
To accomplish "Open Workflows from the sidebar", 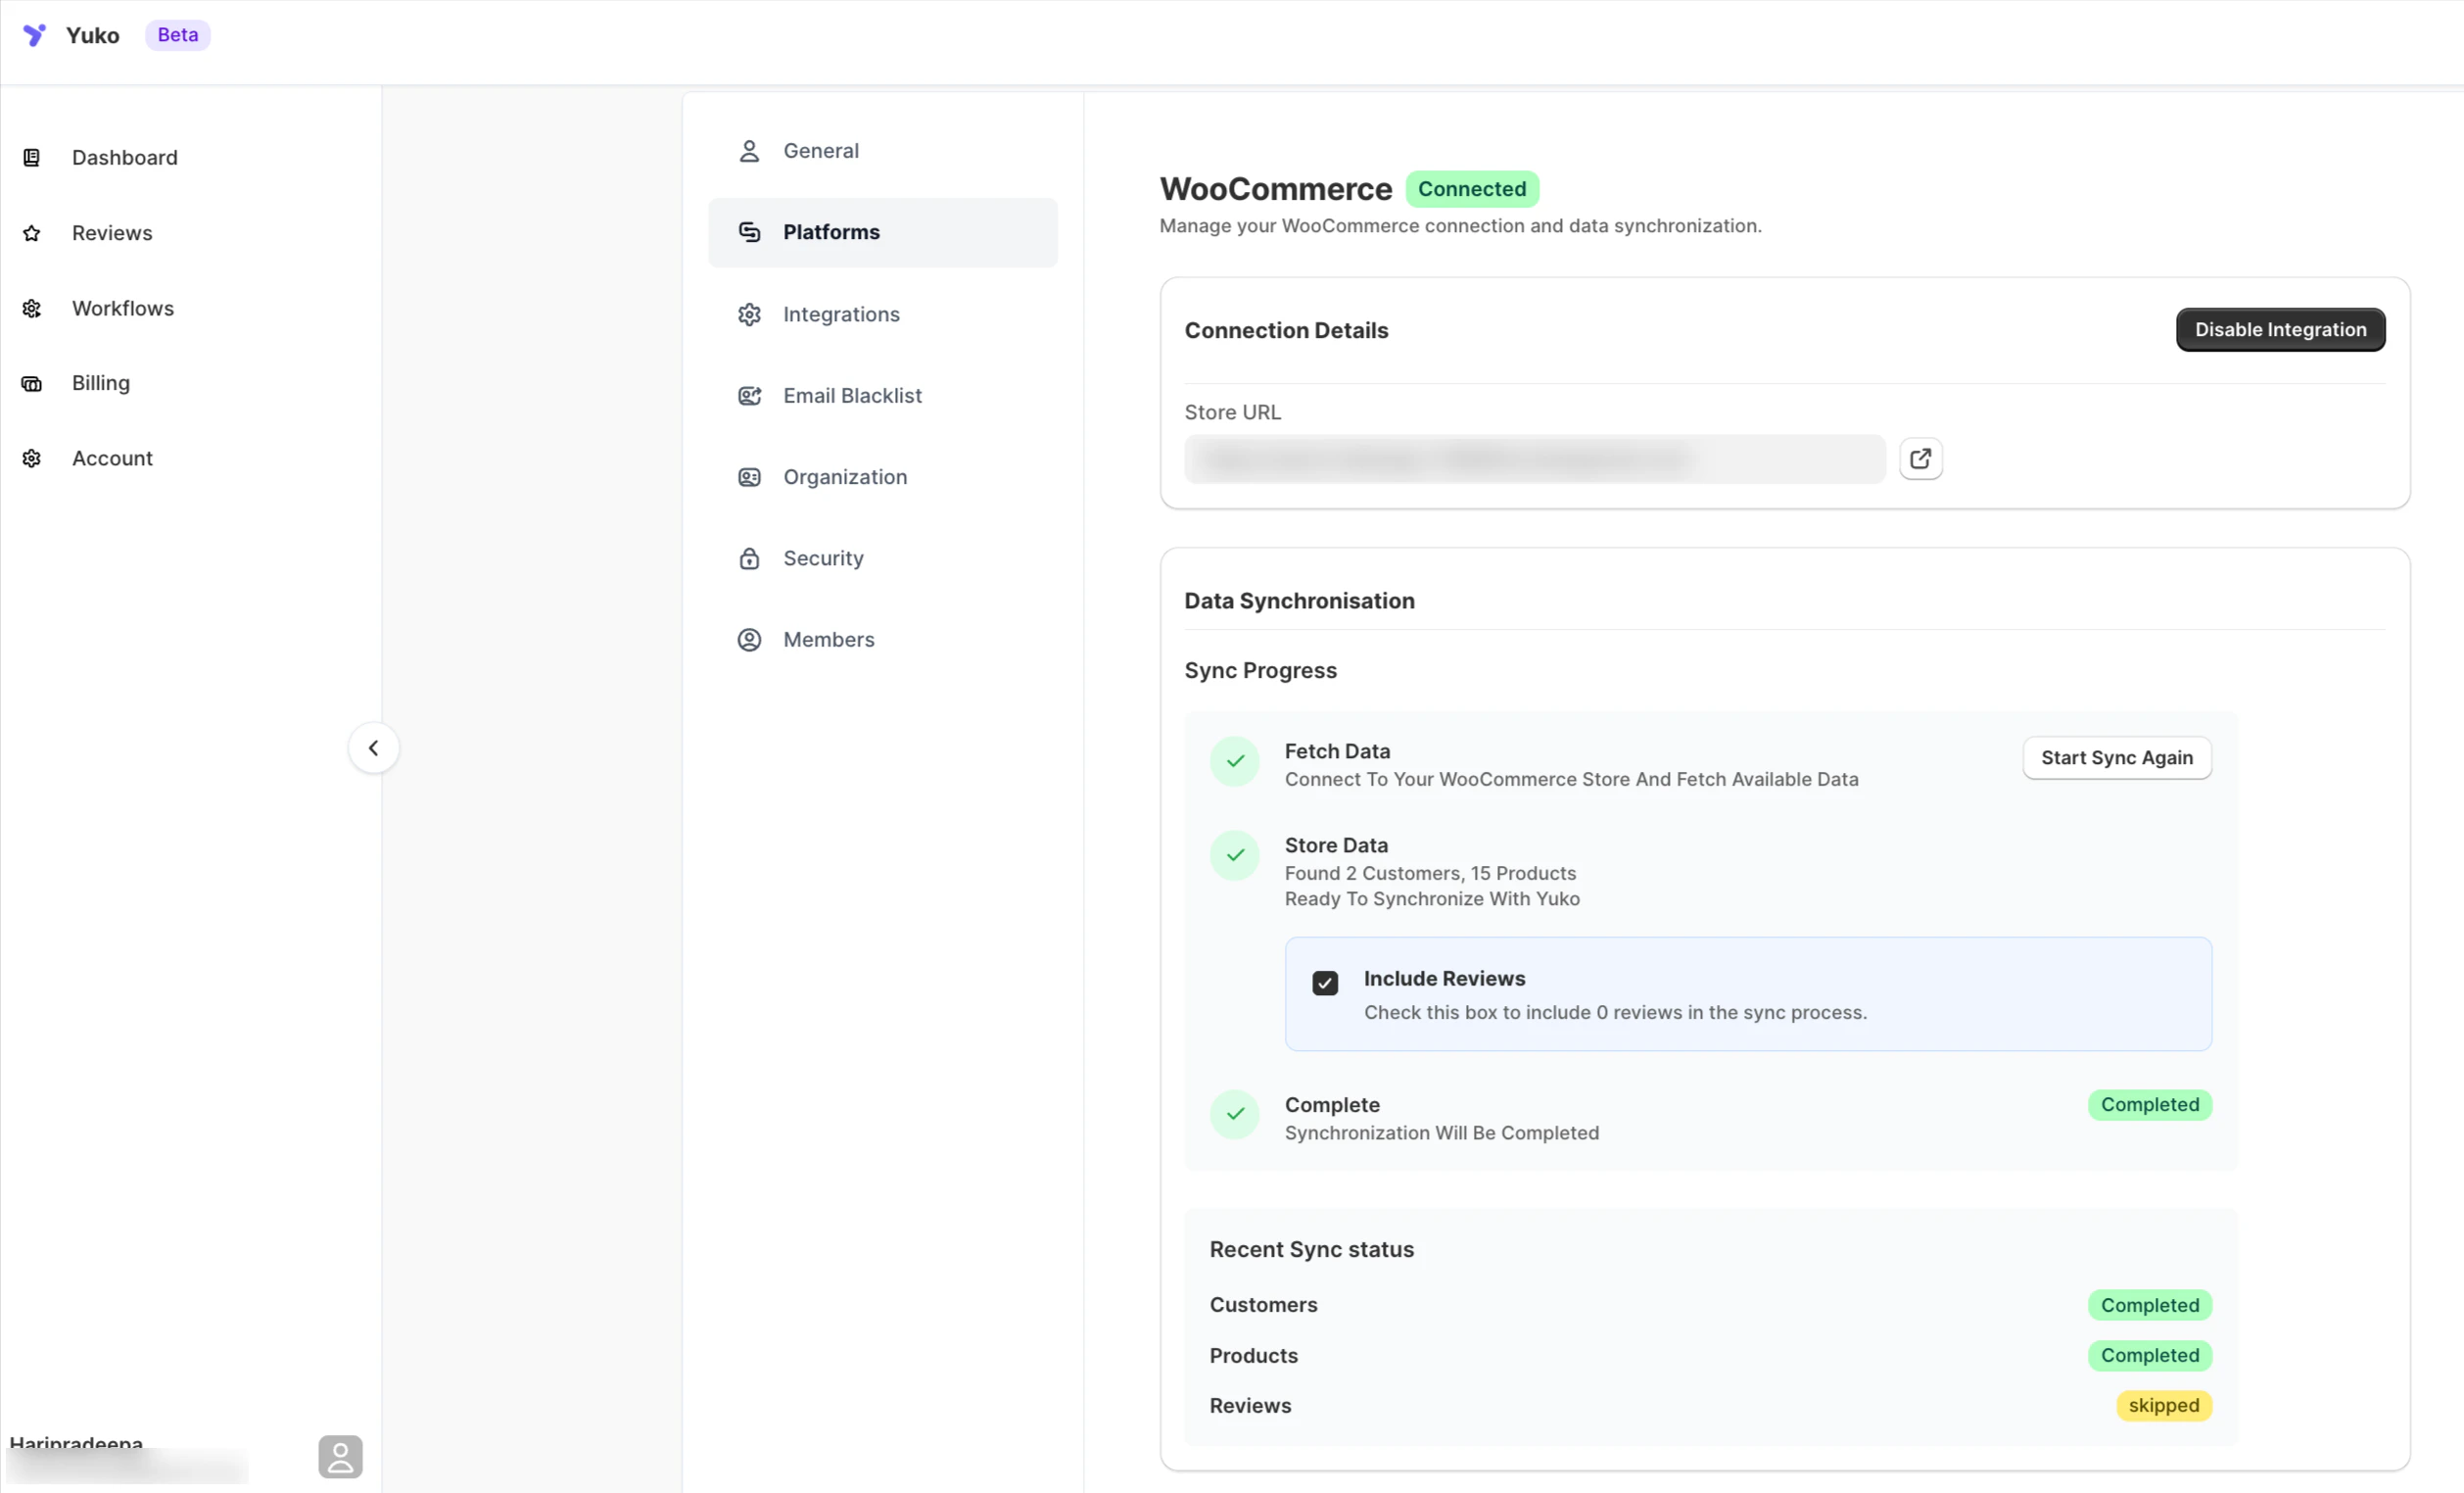I will click(x=123, y=308).
